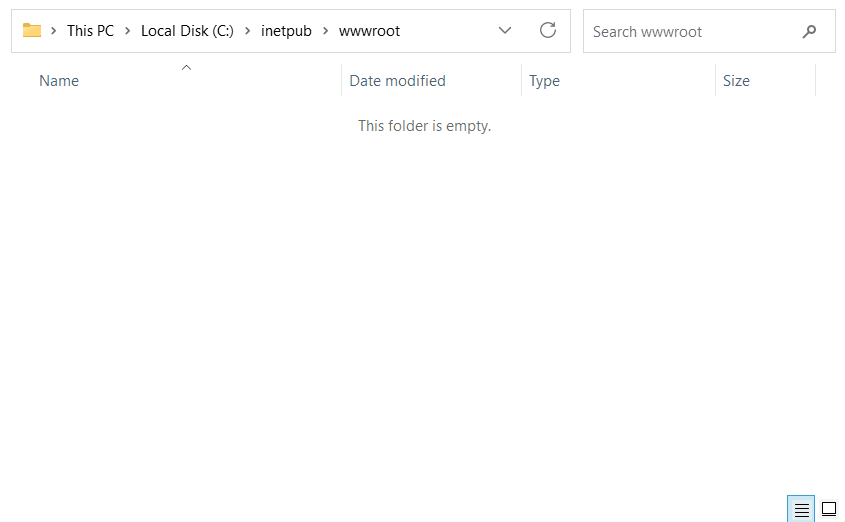This screenshot has width=845, height=522.
Task: Go to Local Disk (C:) breadcrumb
Action: click(x=187, y=31)
